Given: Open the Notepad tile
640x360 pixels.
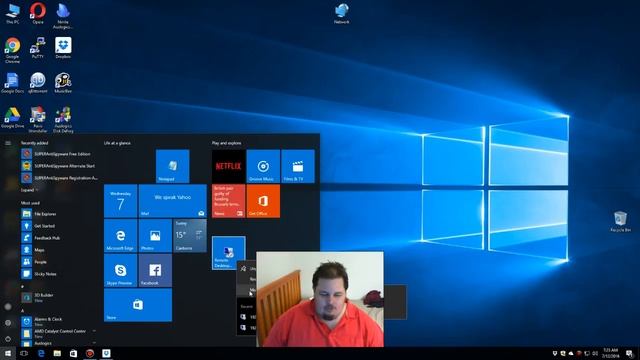Looking at the screenshot, I should [172, 166].
